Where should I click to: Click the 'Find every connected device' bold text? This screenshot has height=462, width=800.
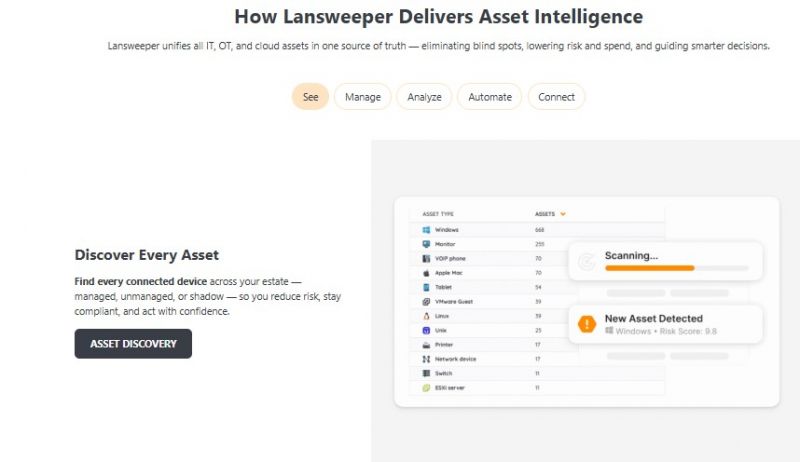pyautogui.click(x=141, y=281)
